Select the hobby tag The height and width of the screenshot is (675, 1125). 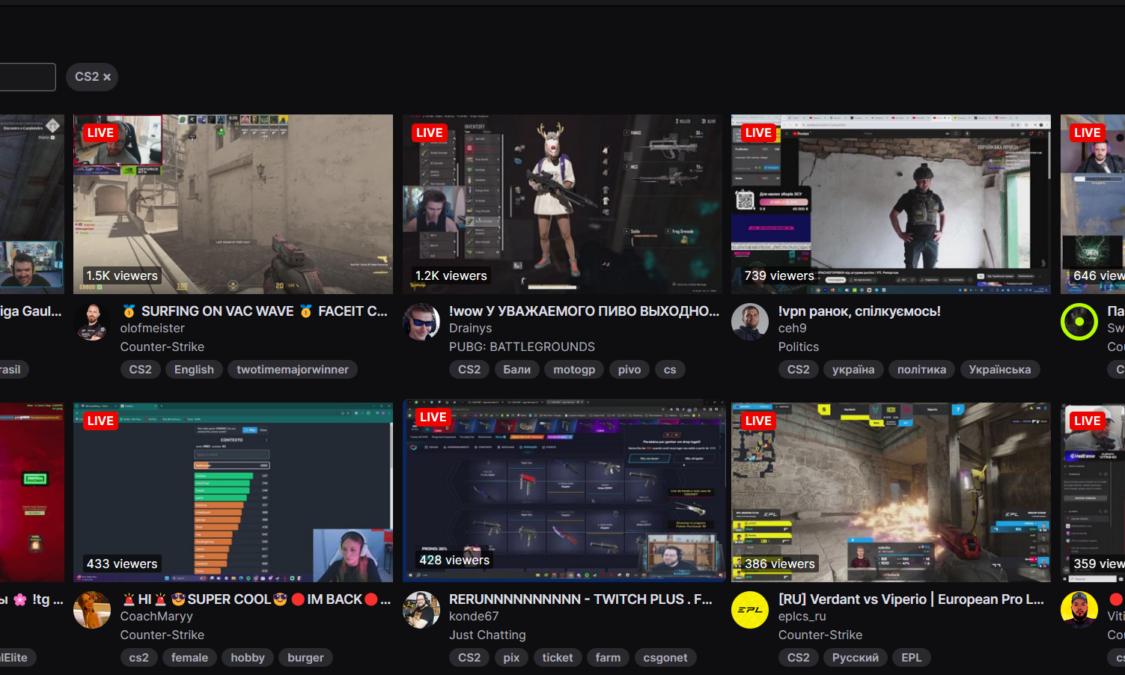click(x=248, y=657)
